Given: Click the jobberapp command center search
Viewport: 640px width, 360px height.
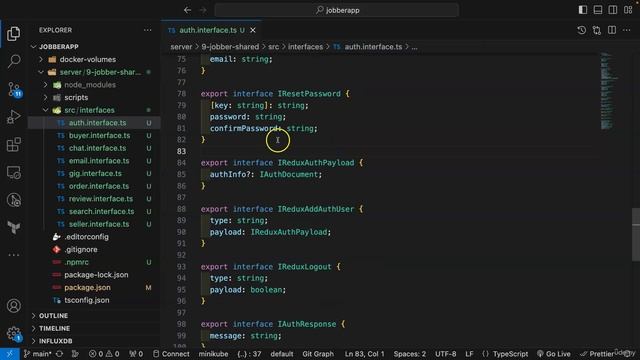Looking at the screenshot, I should (x=337, y=10).
